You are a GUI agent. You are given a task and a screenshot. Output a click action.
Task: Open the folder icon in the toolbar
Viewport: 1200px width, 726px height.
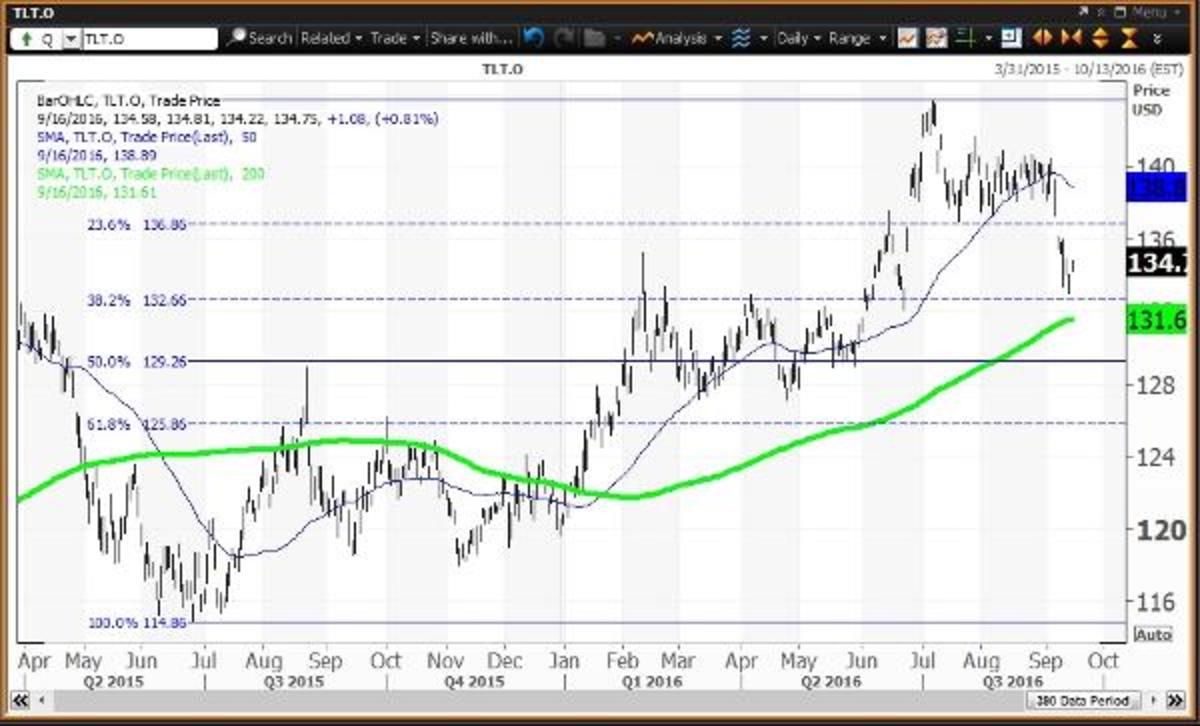click(594, 38)
